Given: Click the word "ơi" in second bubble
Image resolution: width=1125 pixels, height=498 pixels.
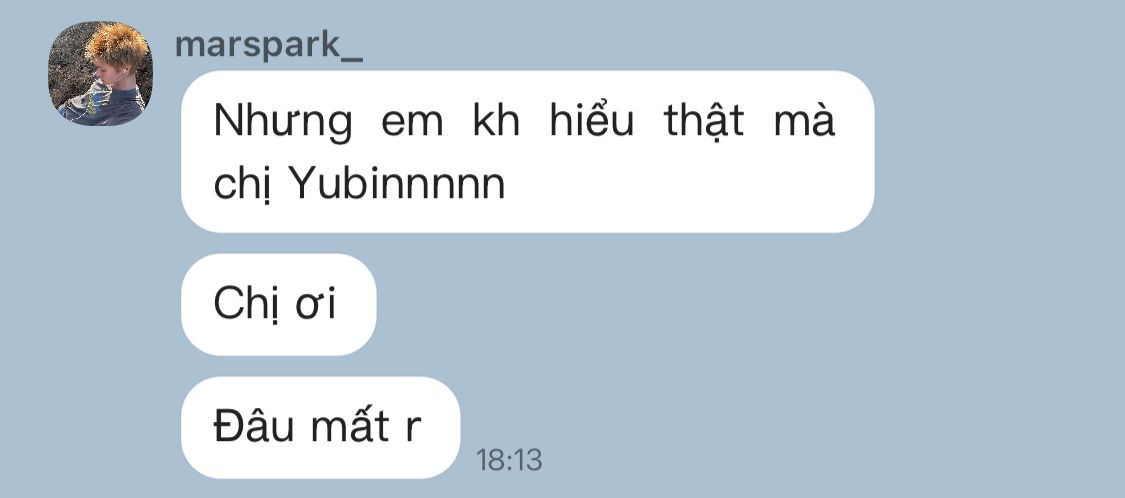Looking at the screenshot, I should pyautogui.click(x=316, y=306).
